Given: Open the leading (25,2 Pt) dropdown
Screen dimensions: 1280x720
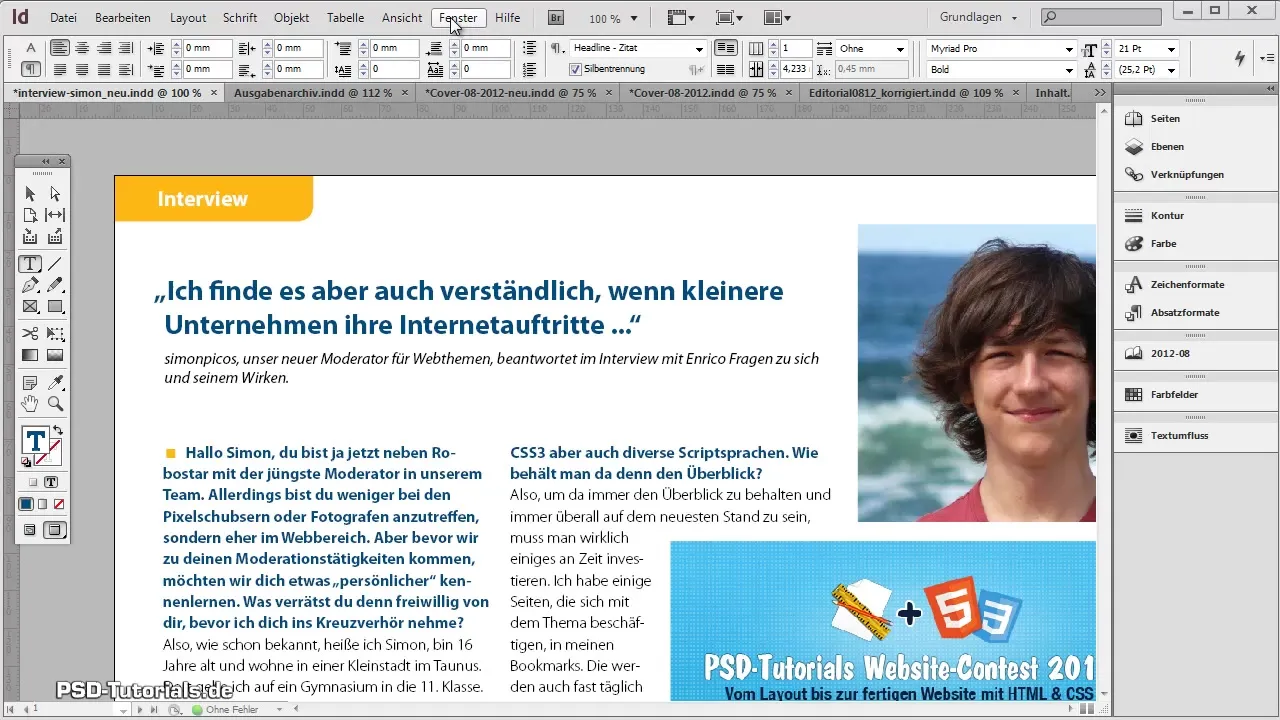Looking at the screenshot, I should [1171, 69].
